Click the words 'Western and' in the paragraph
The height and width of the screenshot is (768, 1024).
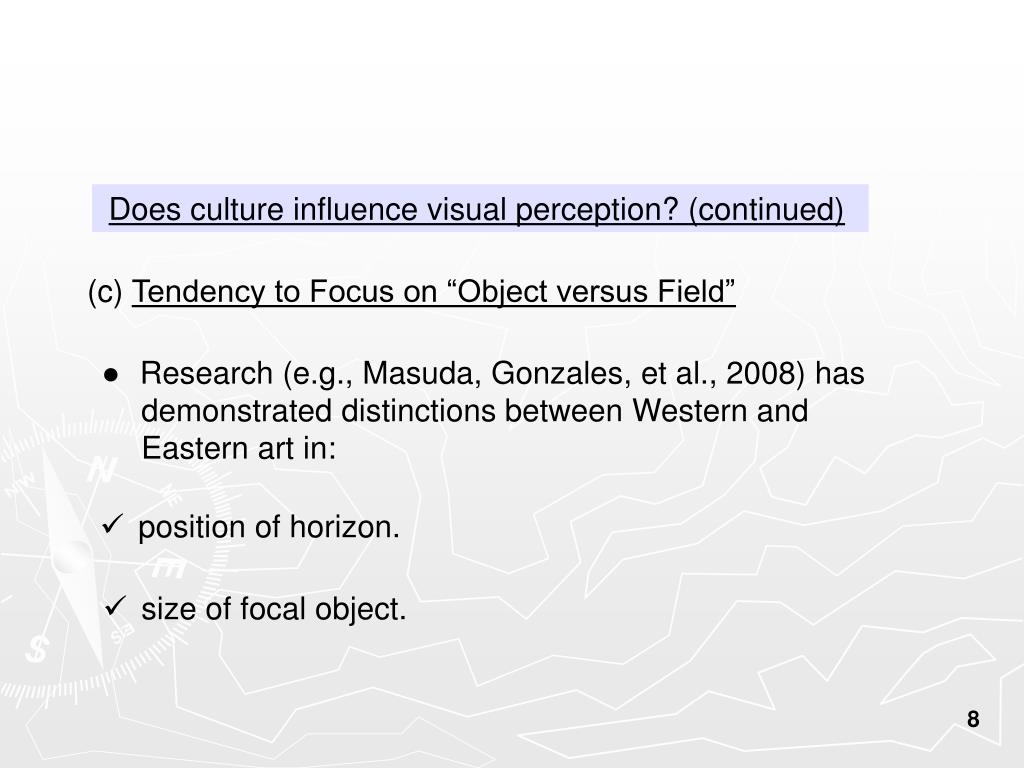point(720,411)
